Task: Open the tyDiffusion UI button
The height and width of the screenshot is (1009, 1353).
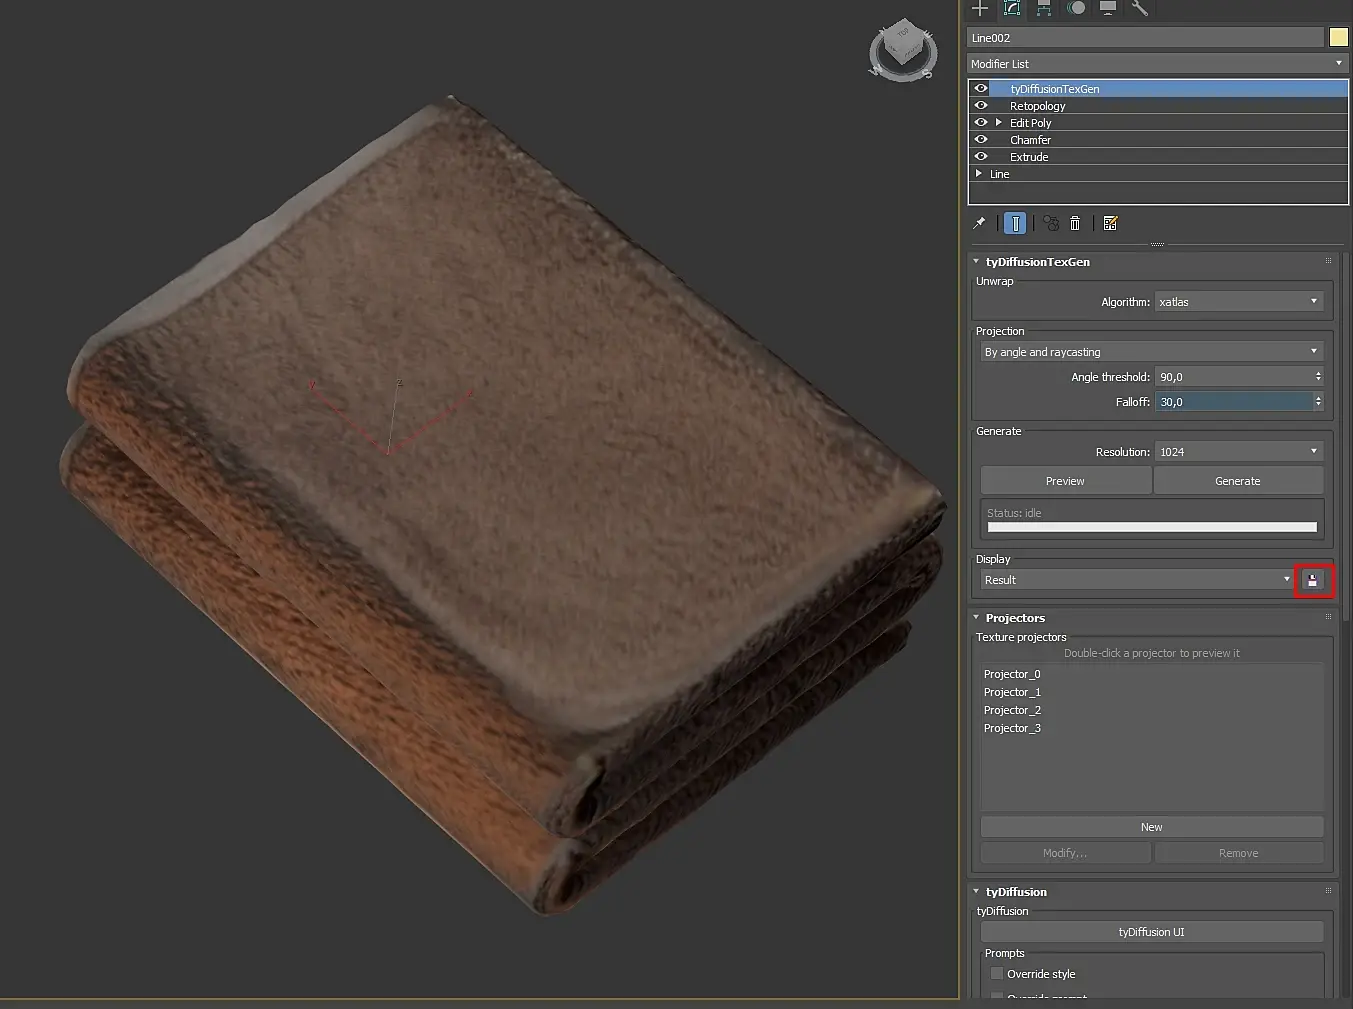Action: [1151, 932]
